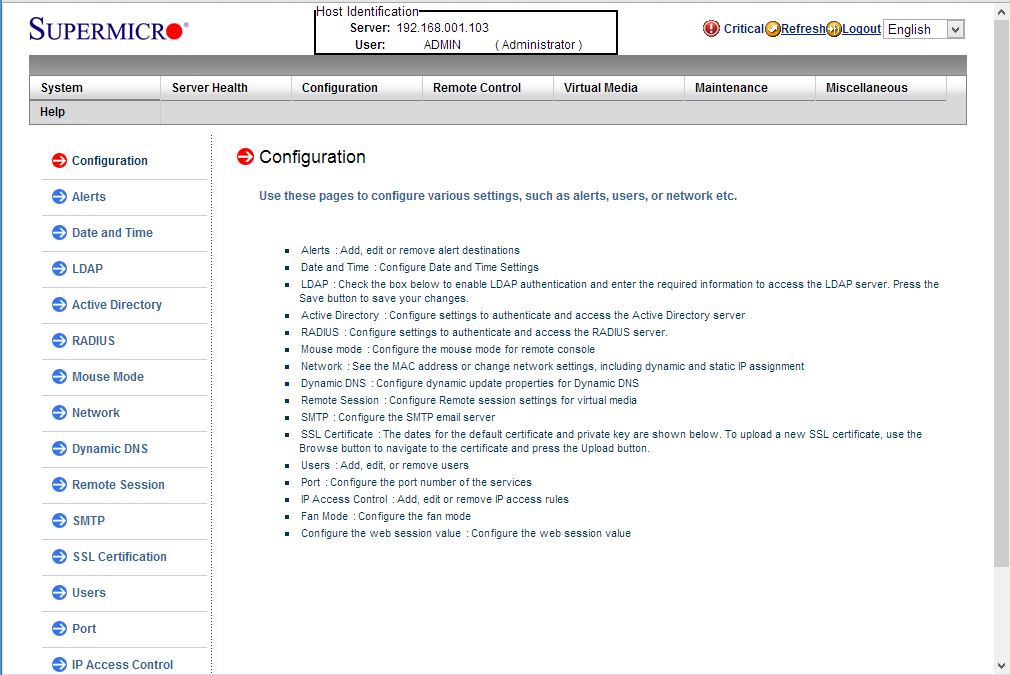Image resolution: width=1010 pixels, height=675 pixels.
Task: Open the Network sidebar link
Action: coord(95,413)
